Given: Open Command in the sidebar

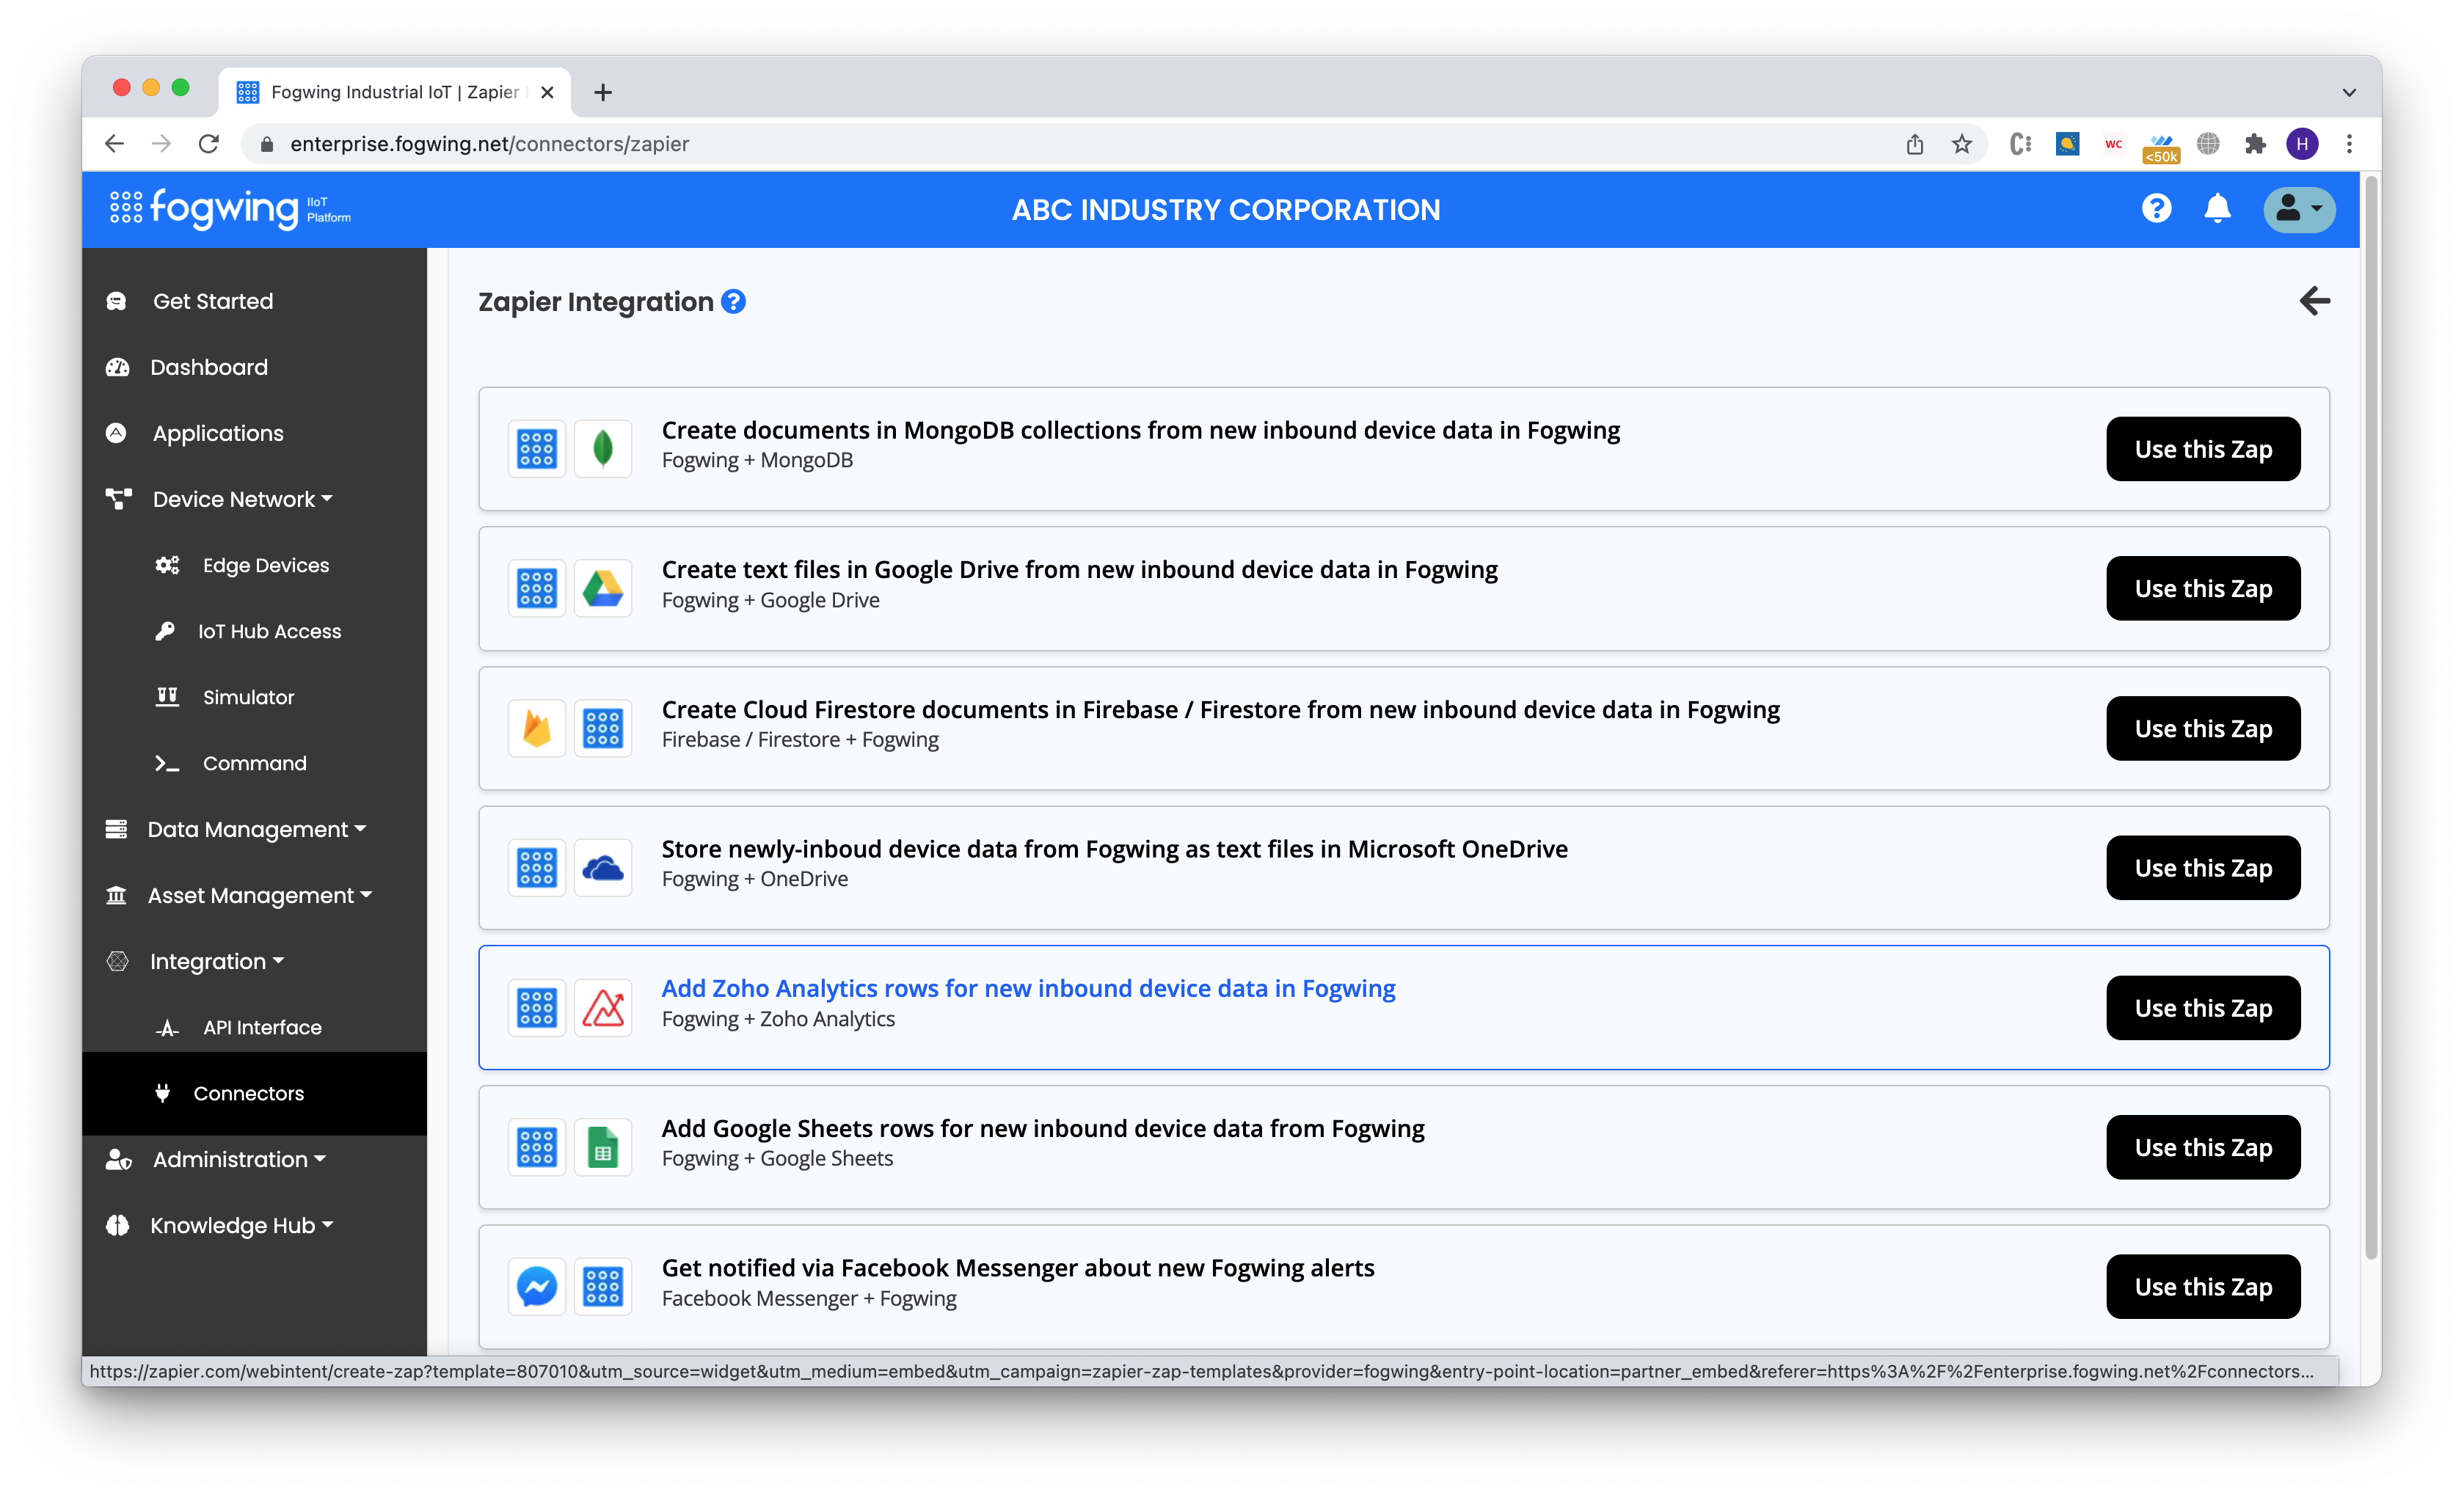Looking at the screenshot, I should coord(255,763).
